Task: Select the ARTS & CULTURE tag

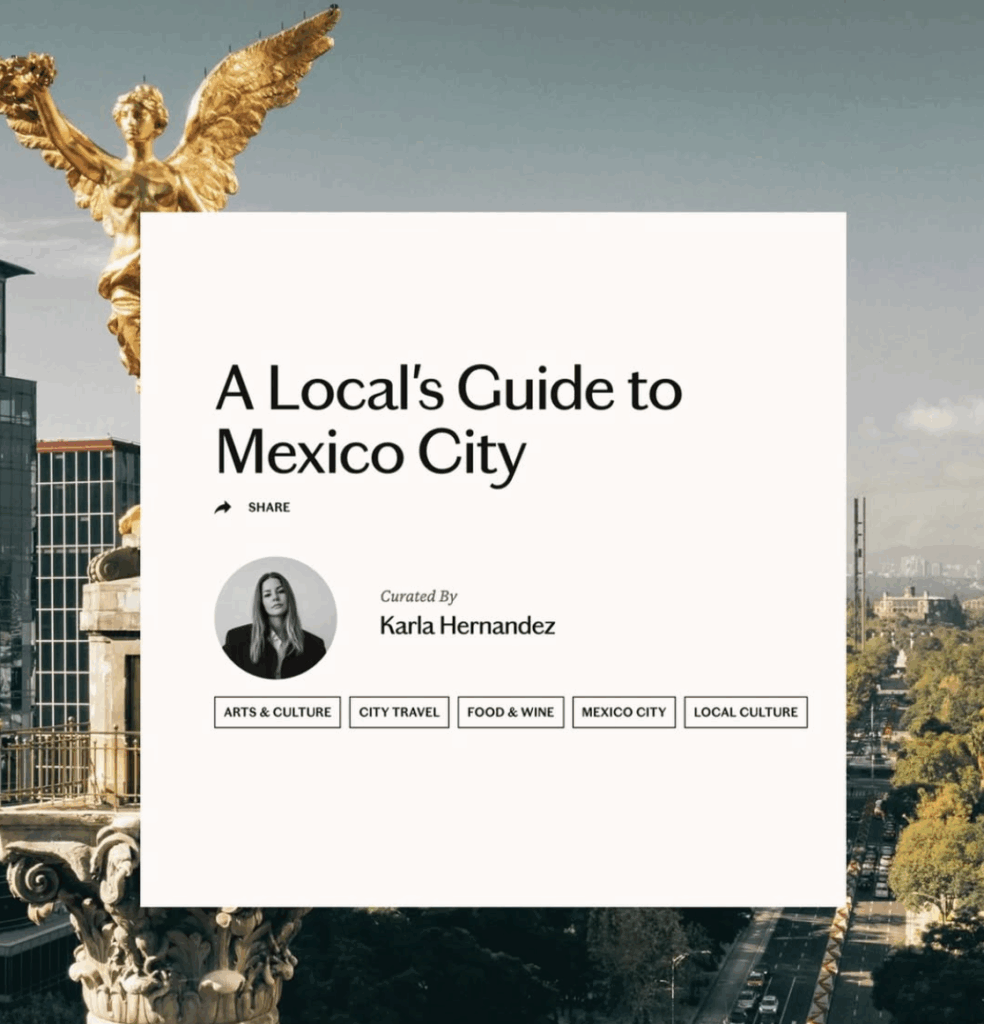Action: [x=277, y=712]
